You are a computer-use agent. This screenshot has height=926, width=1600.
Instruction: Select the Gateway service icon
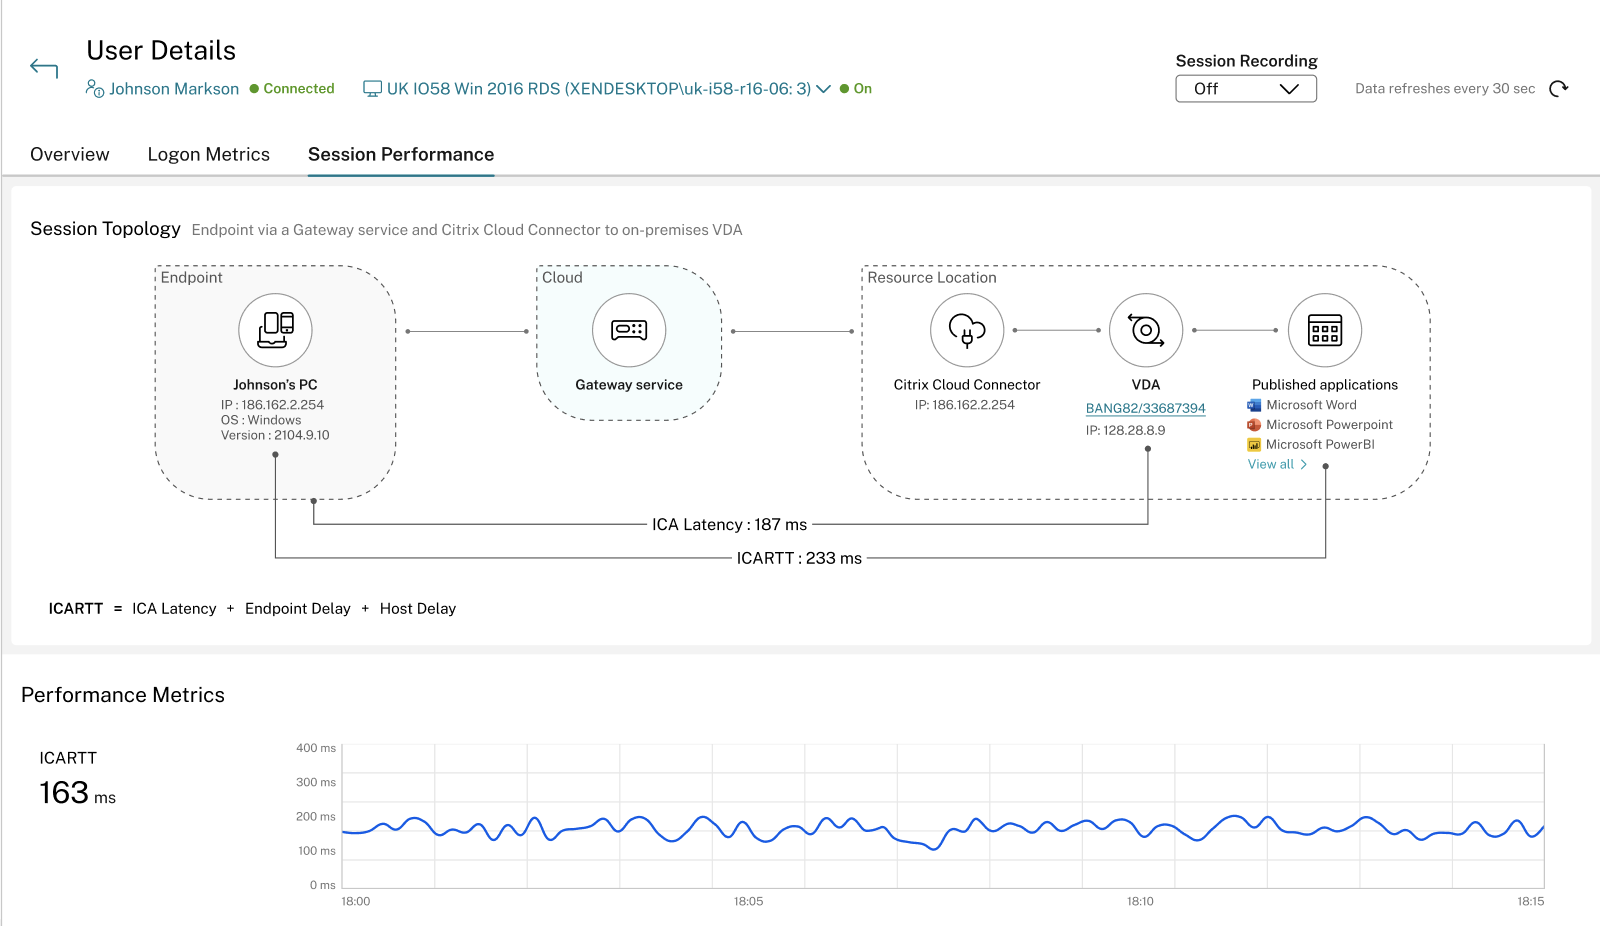point(629,330)
